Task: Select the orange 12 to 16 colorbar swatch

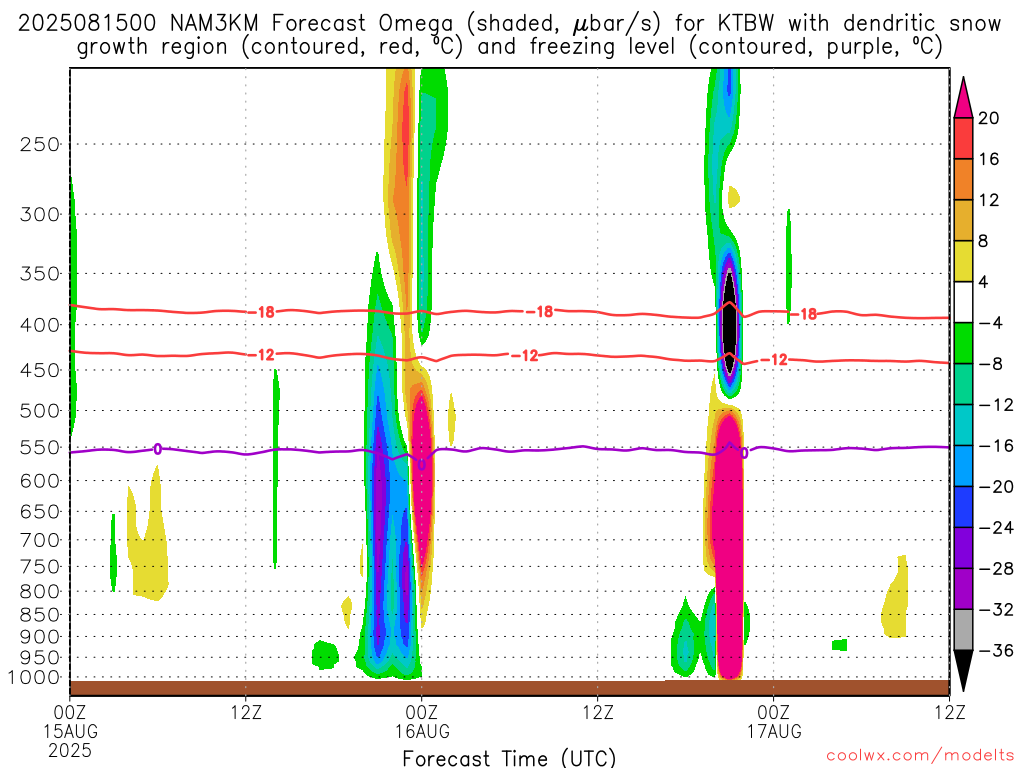Action: click(963, 180)
